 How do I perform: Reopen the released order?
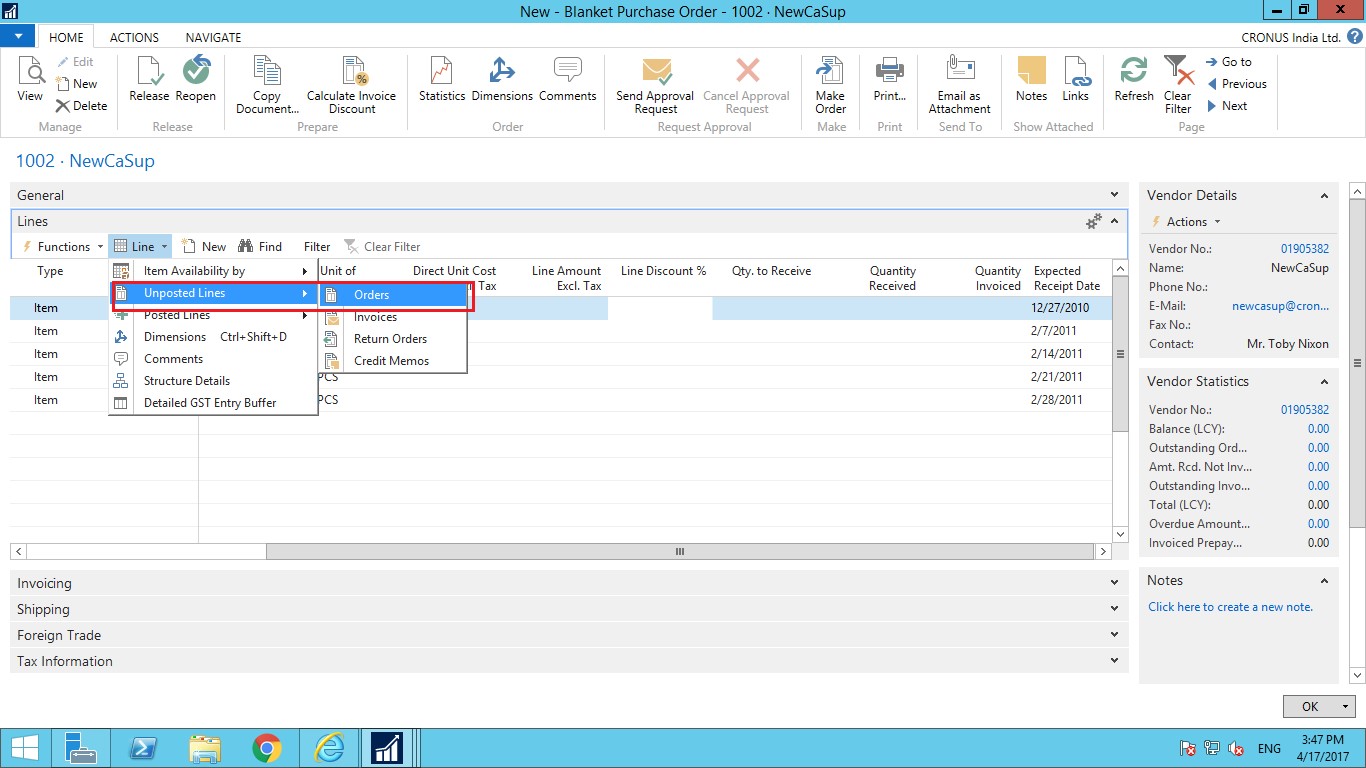[x=196, y=80]
